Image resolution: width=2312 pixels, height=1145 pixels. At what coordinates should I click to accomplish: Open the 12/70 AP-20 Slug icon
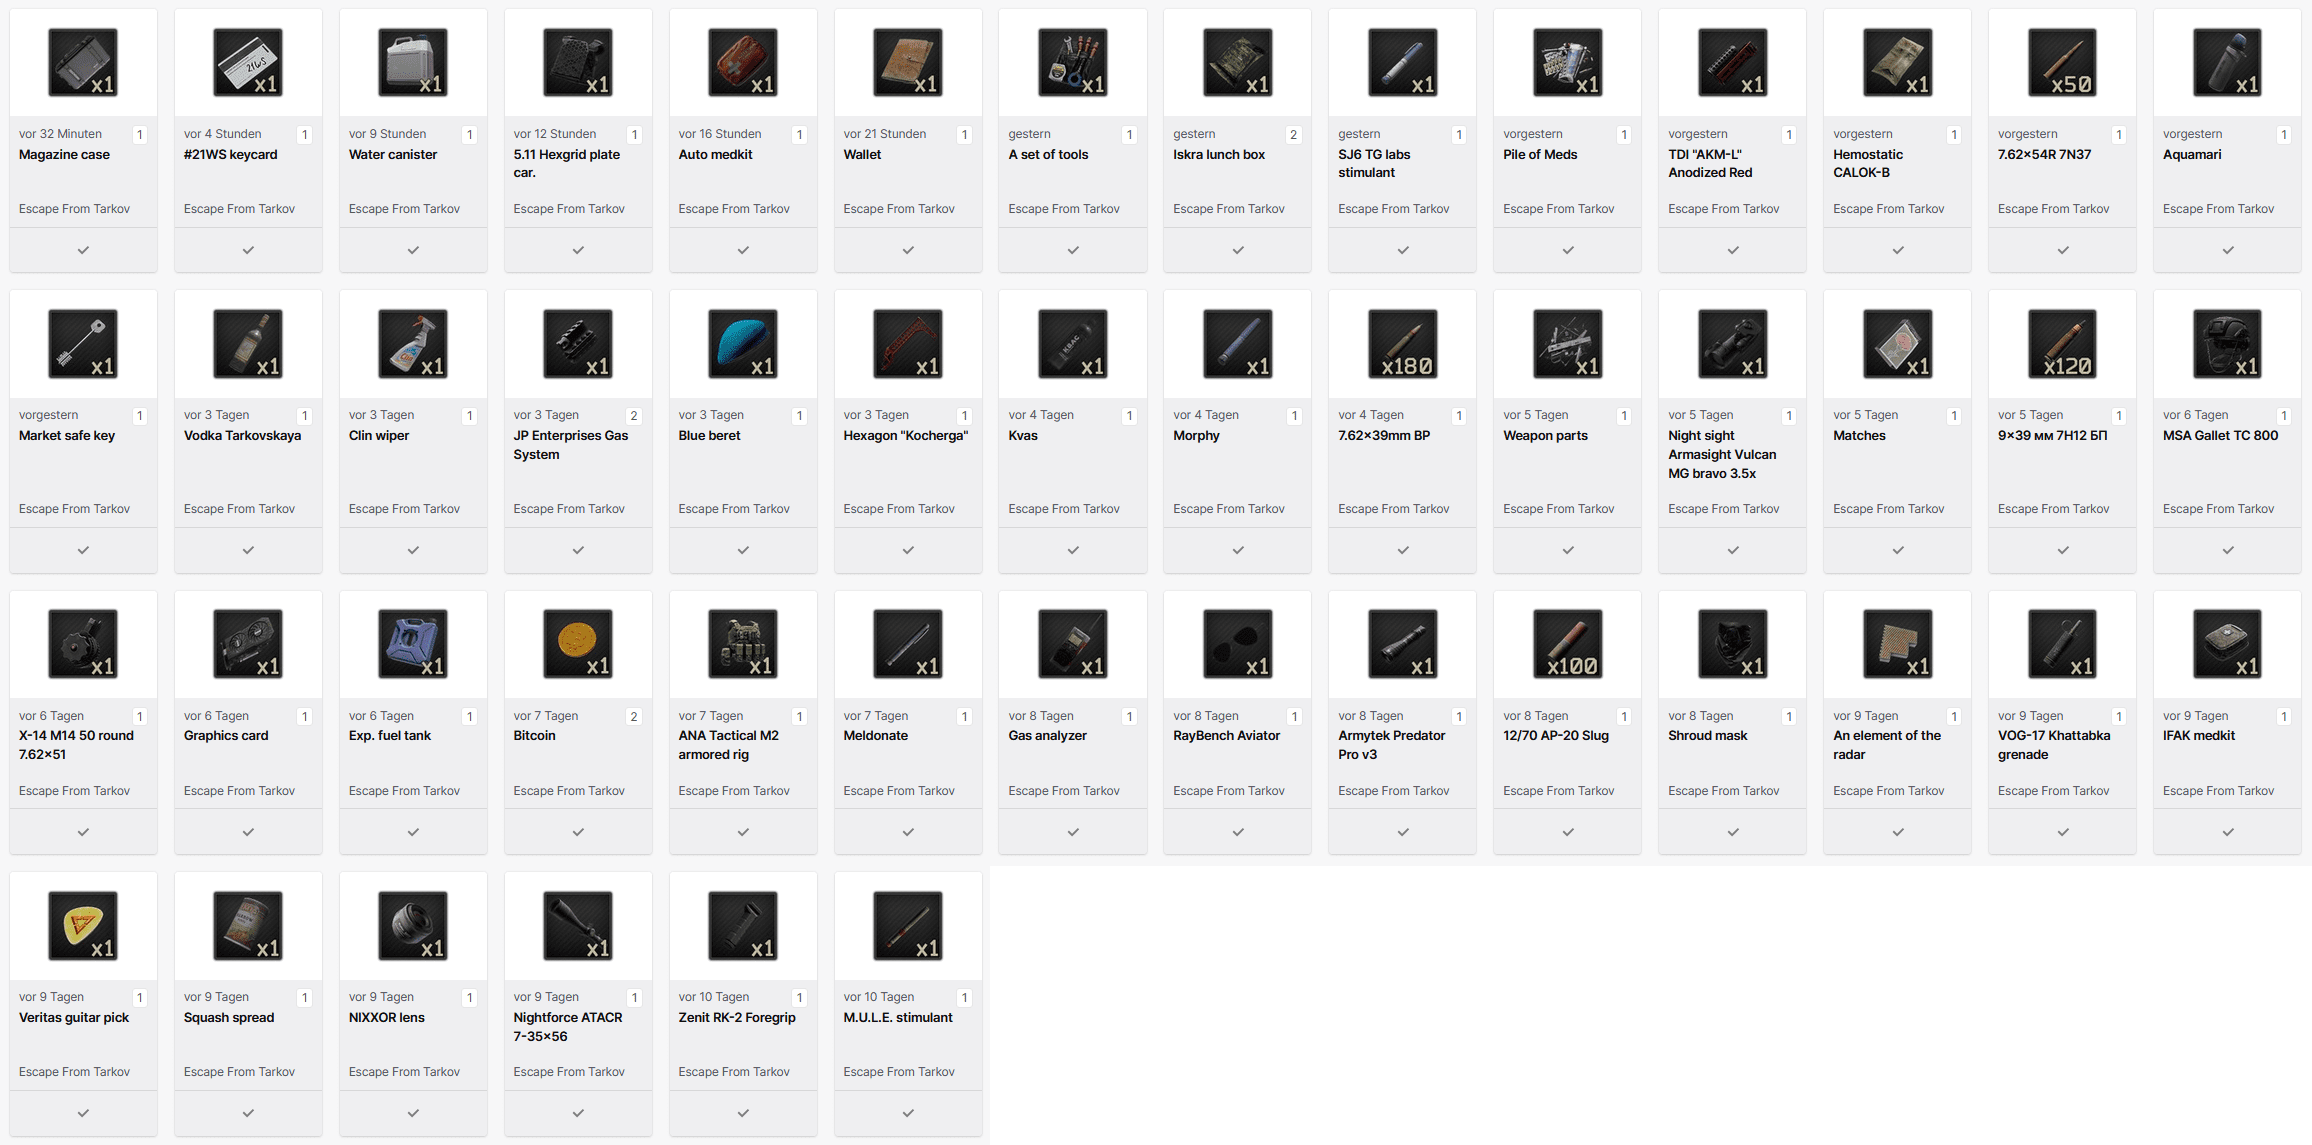click(x=1568, y=644)
